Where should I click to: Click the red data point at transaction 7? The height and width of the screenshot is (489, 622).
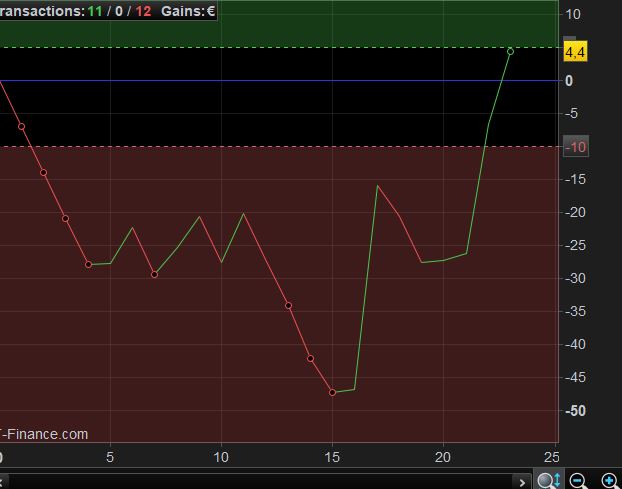click(155, 274)
